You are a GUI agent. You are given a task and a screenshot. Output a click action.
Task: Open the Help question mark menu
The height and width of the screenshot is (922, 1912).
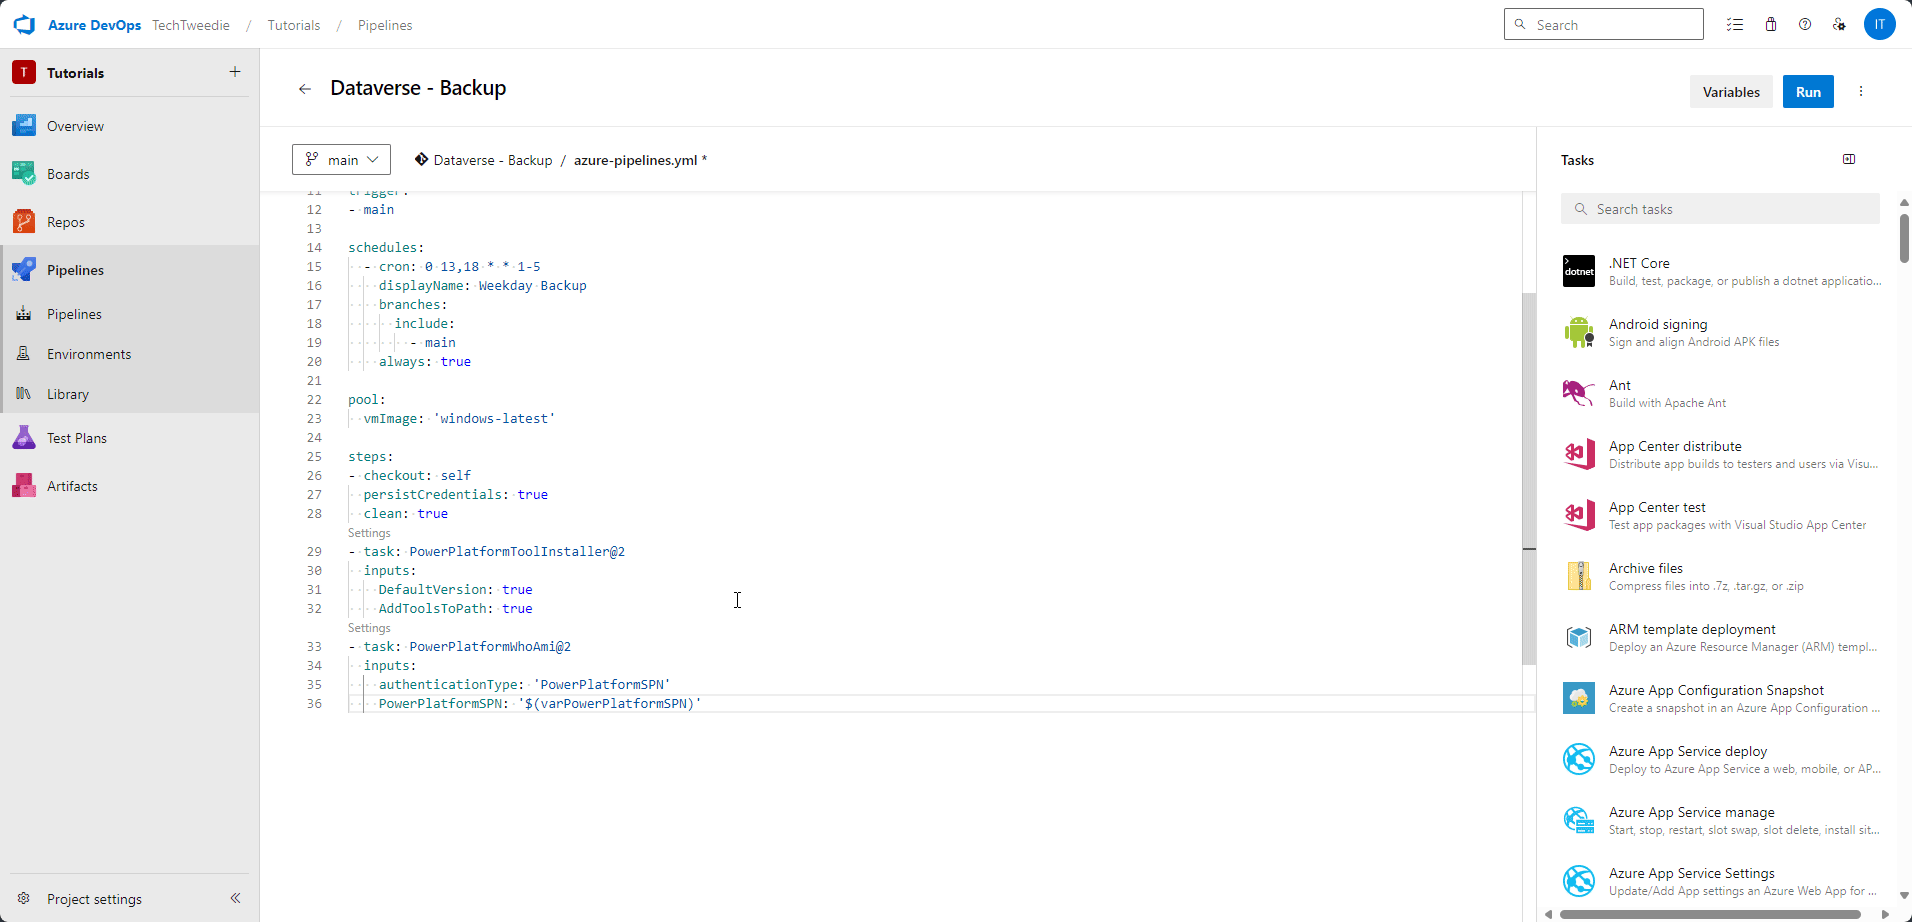click(1805, 24)
